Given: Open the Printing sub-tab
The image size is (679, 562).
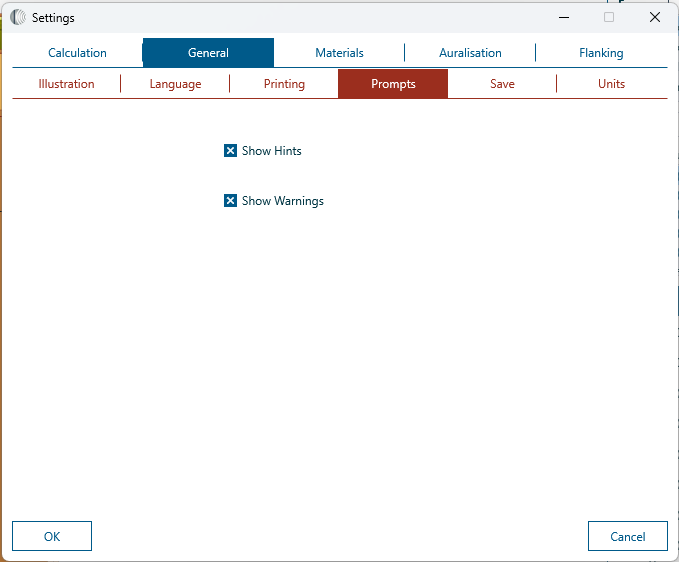Looking at the screenshot, I should tap(285, 84).
